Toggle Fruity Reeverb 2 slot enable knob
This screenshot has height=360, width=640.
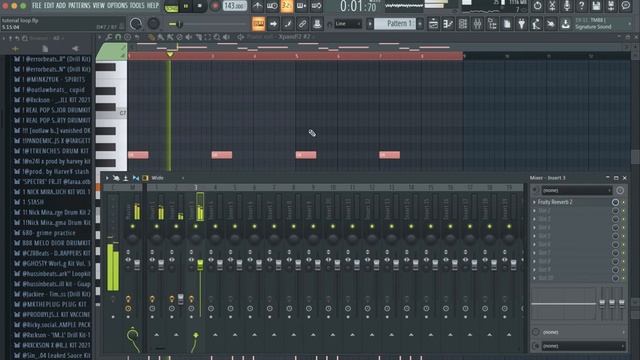[x=615, y=202]
